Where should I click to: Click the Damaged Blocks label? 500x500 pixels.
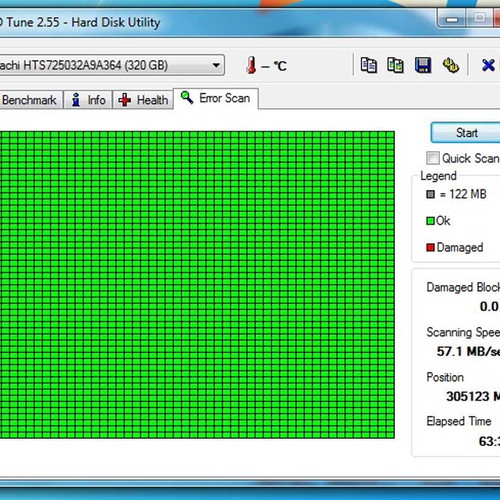click(463, 287)
